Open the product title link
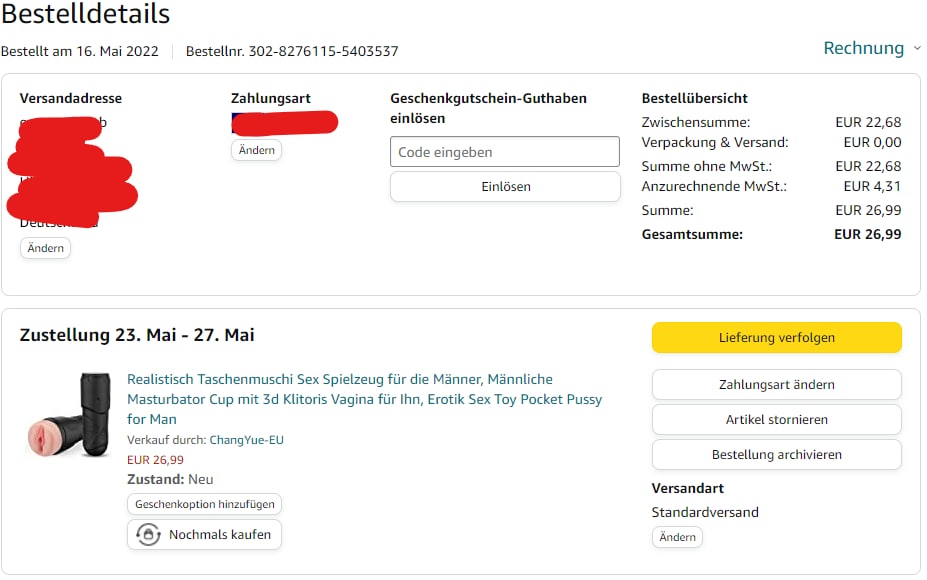Screen dimensions: 927x580 coord(364,399)
